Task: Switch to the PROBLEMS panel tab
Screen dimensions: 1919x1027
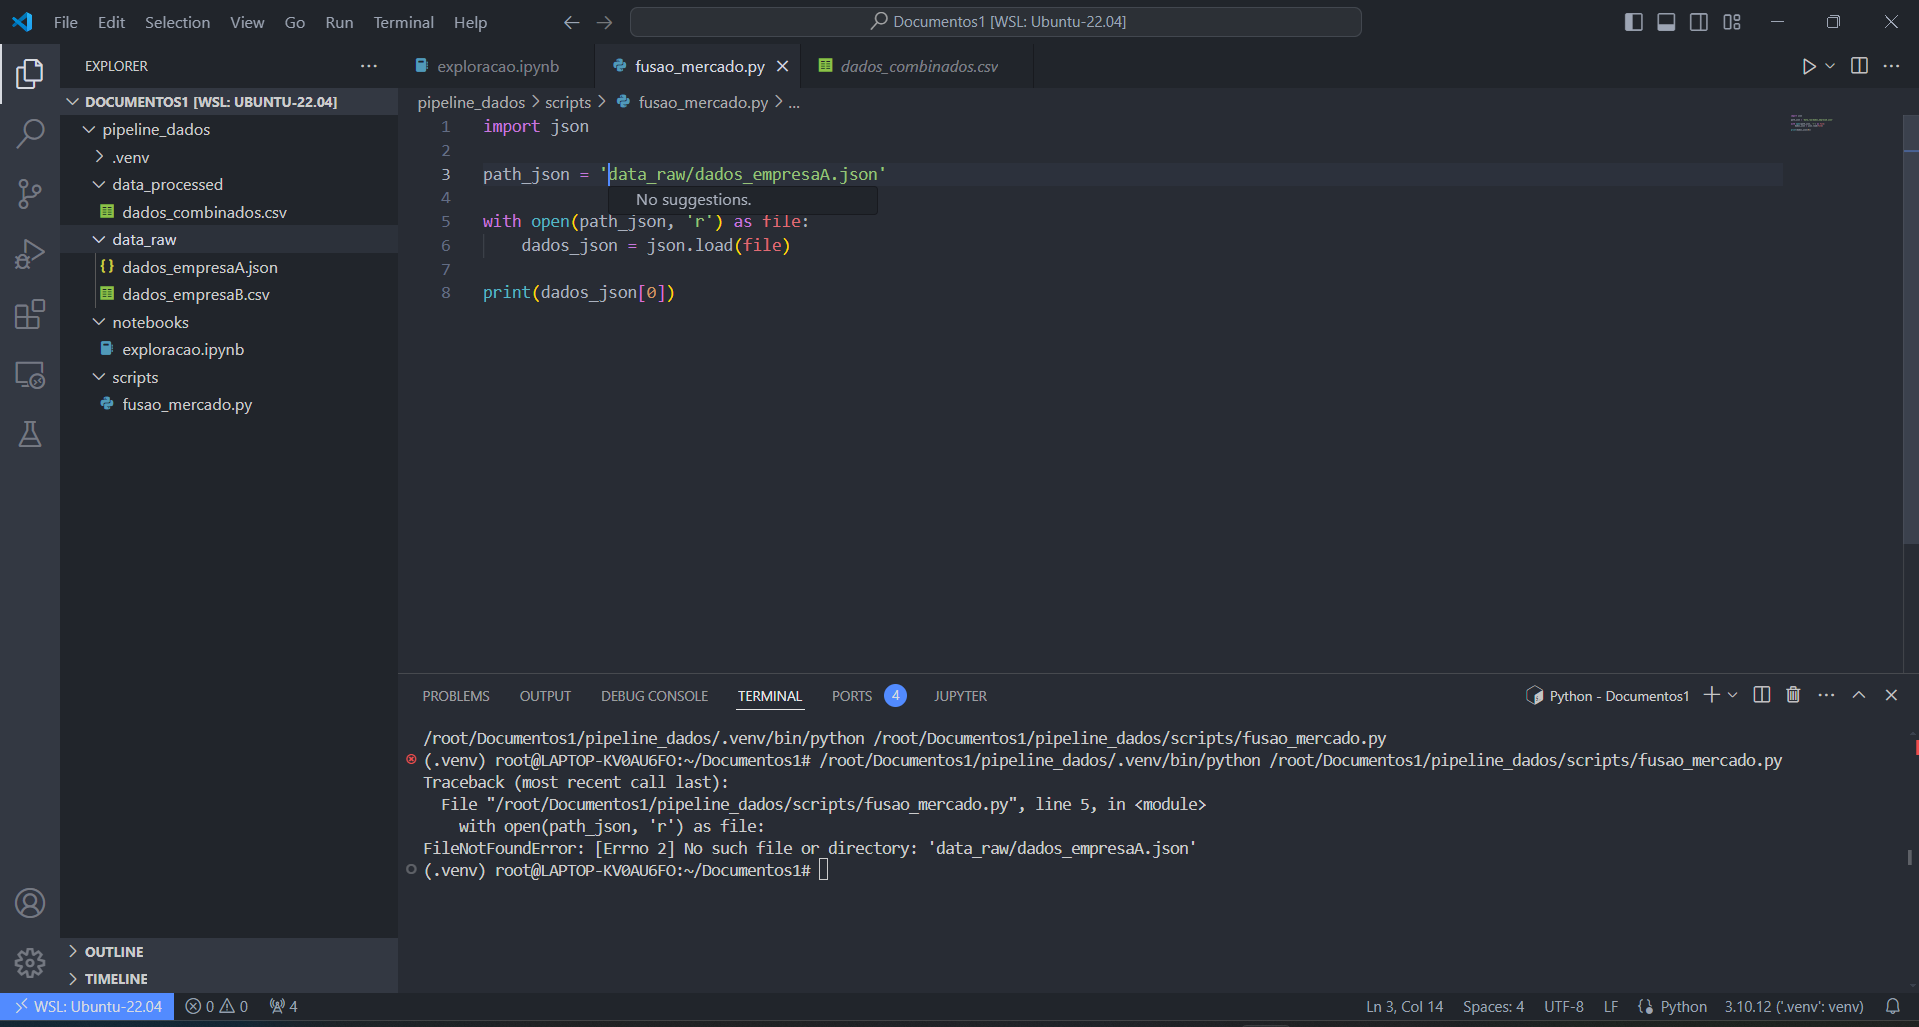Action: click(456, 696)
